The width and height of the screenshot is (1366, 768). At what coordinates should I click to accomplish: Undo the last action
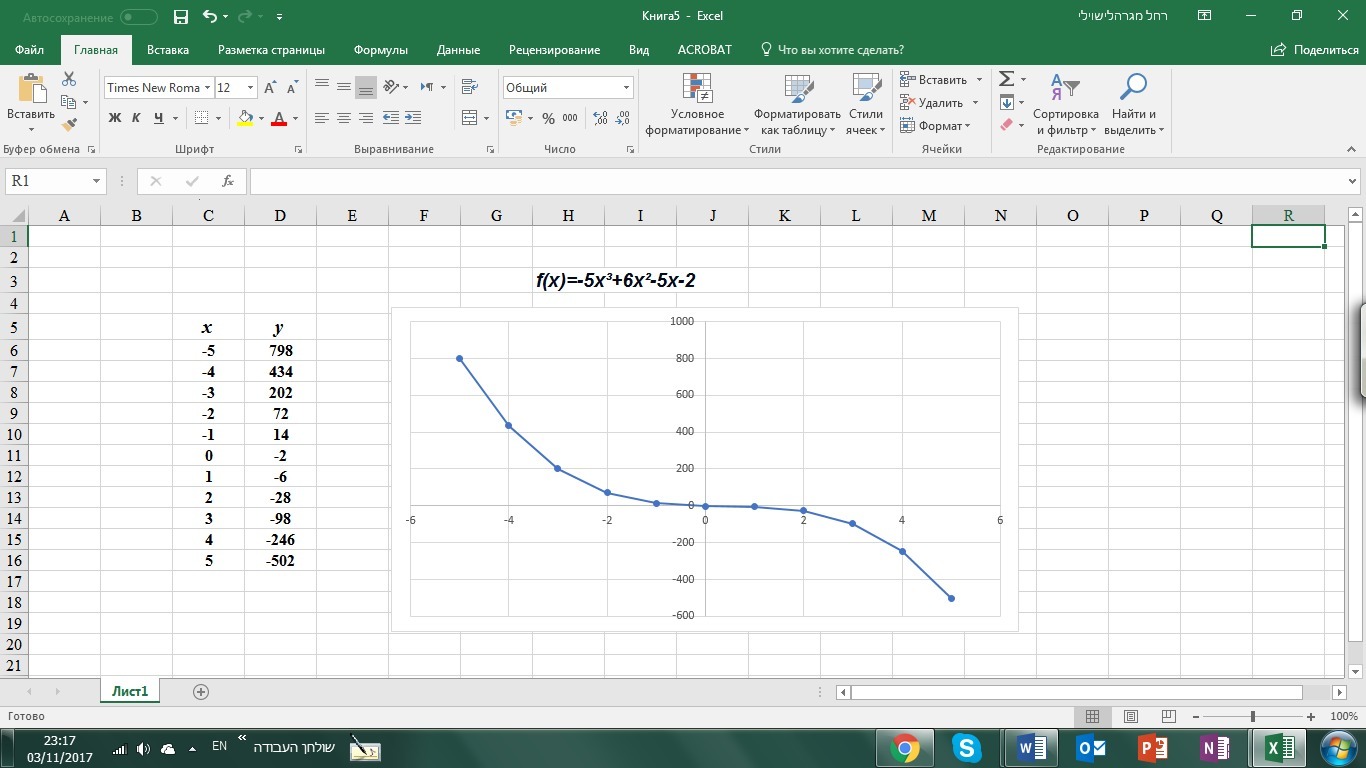coord(209,17)
